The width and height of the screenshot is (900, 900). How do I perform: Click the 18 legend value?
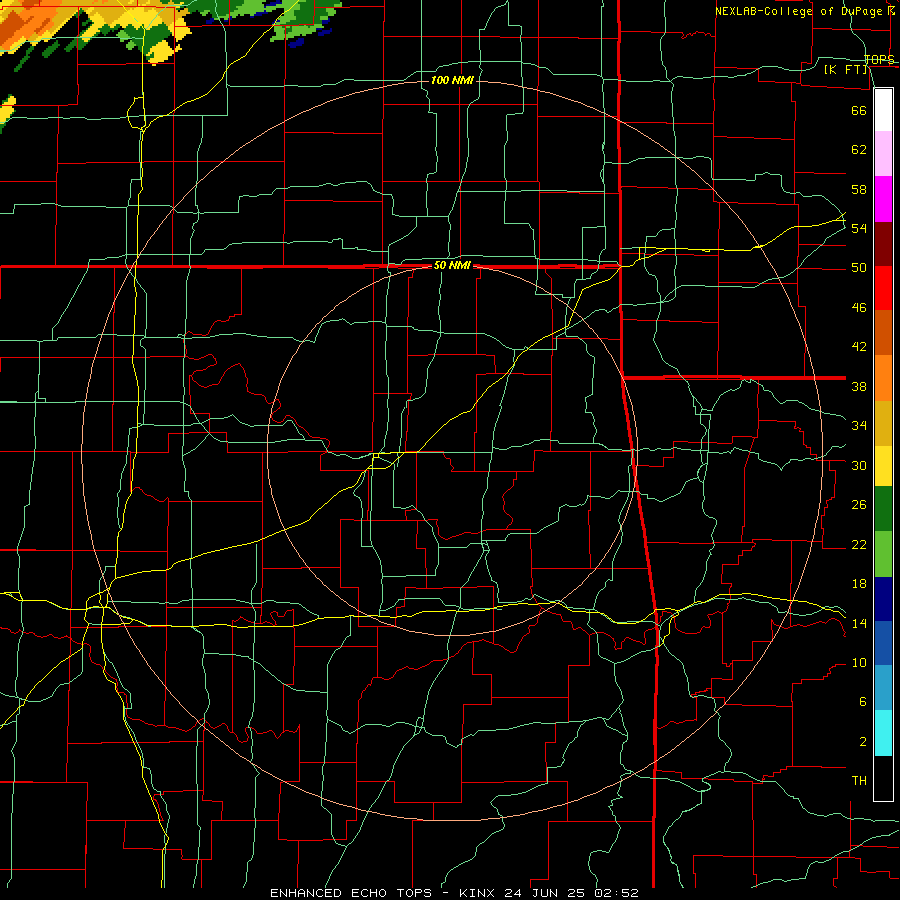tap(859, 584)
